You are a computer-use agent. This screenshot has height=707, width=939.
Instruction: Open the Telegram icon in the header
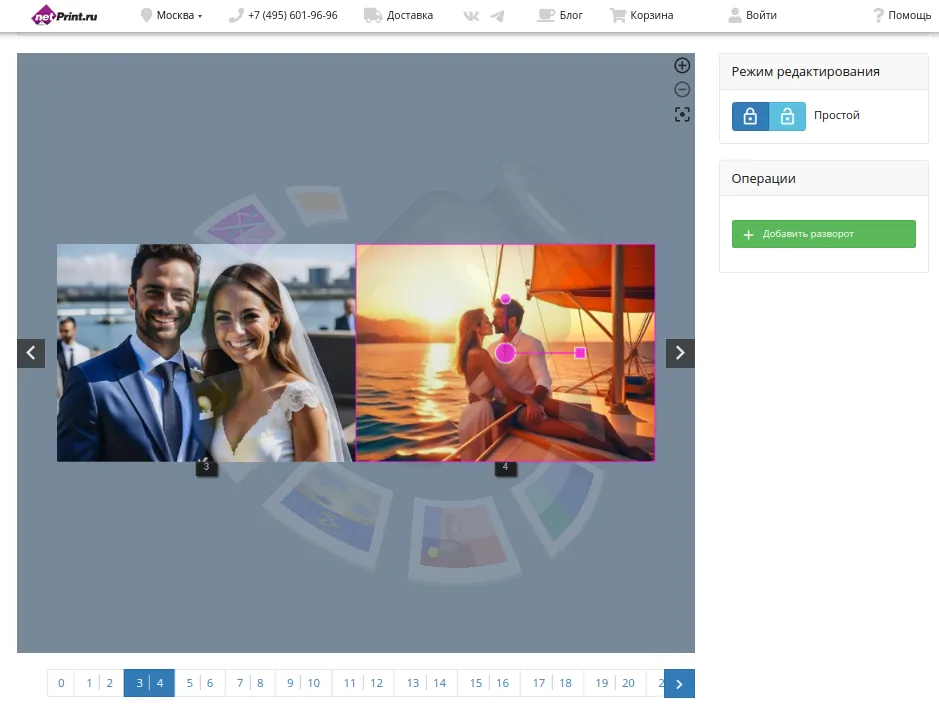tap(496, 15)
